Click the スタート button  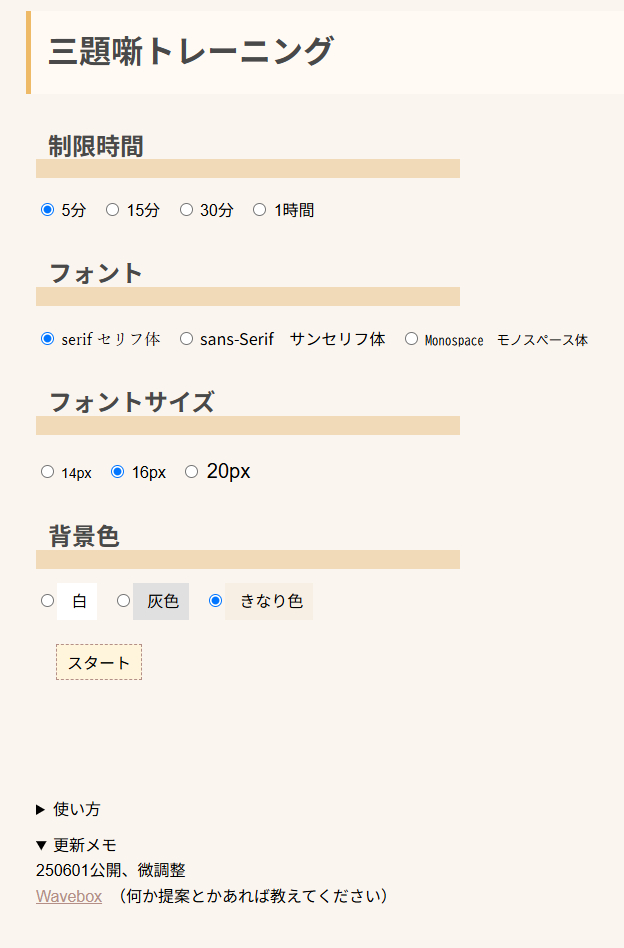pos(99,662)
